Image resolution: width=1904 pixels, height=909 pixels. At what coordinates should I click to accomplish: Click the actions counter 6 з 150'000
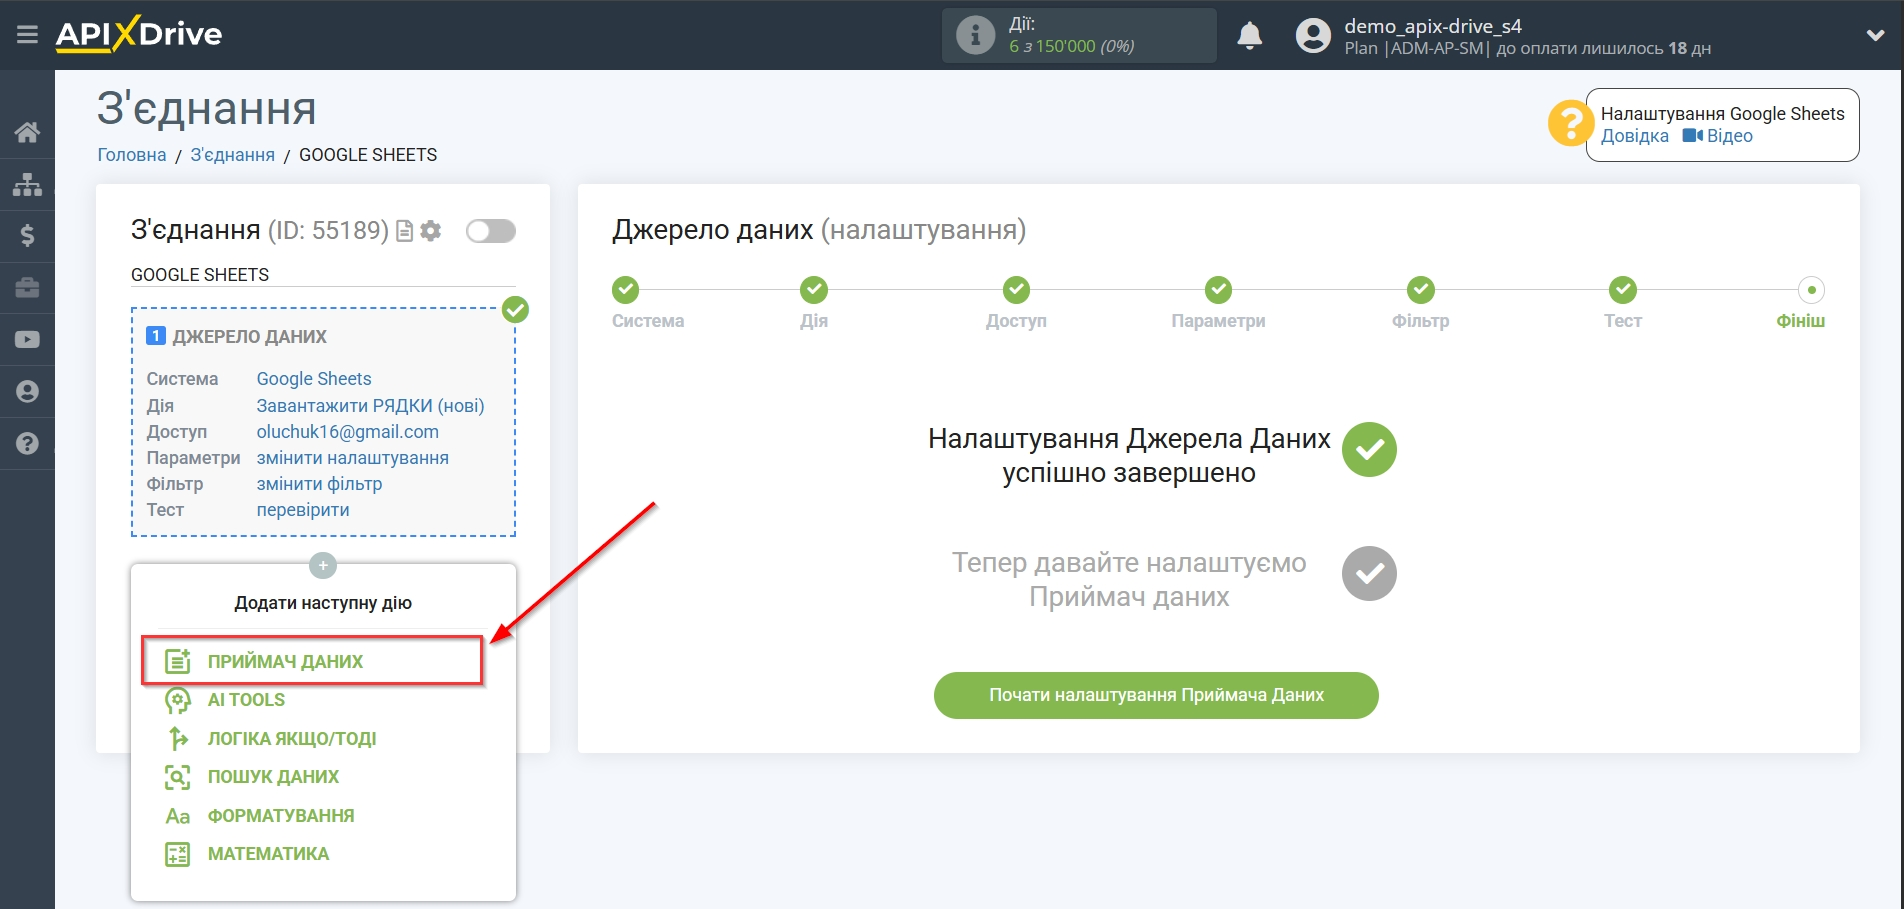coord(1071,46)
